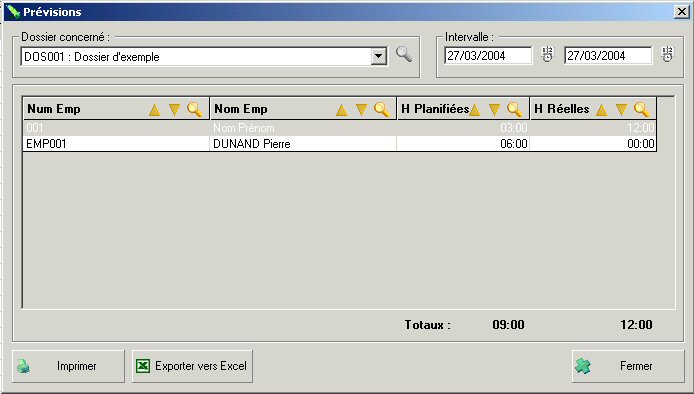Screen dimensions: 694x394
Task: Focus the interval start date field
Action: click(x=488, y=56)
